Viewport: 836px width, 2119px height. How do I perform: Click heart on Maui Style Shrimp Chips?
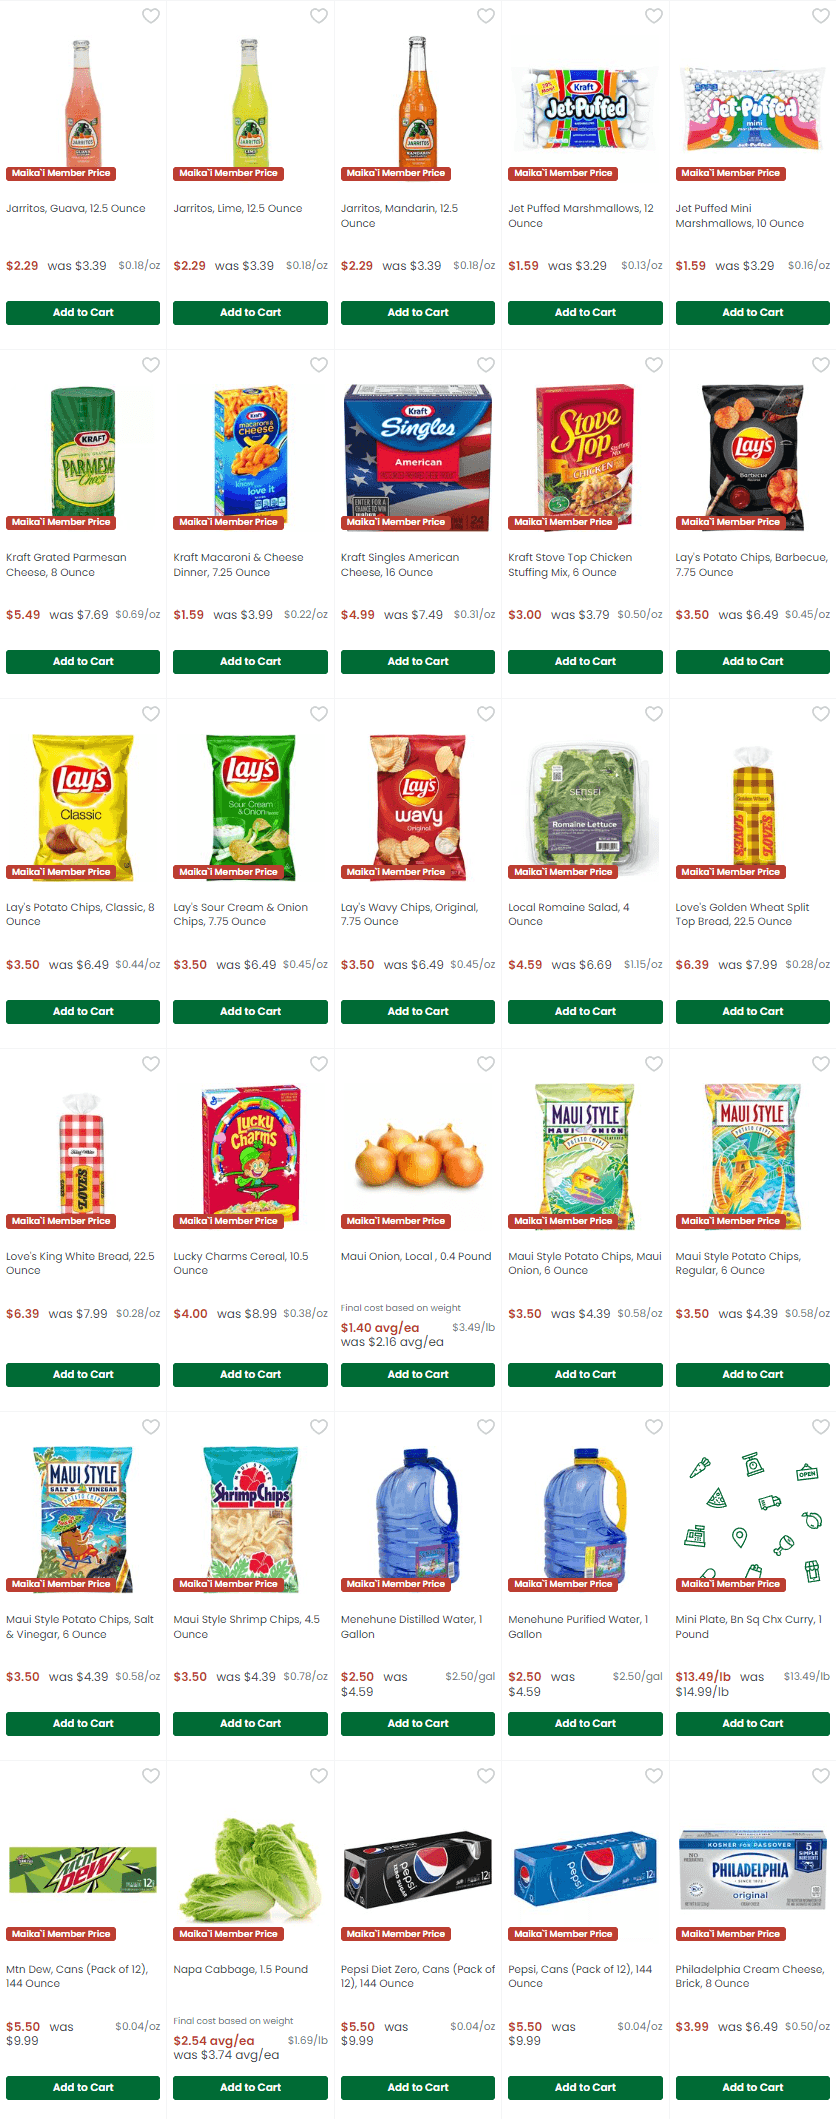coord(319,1427)
